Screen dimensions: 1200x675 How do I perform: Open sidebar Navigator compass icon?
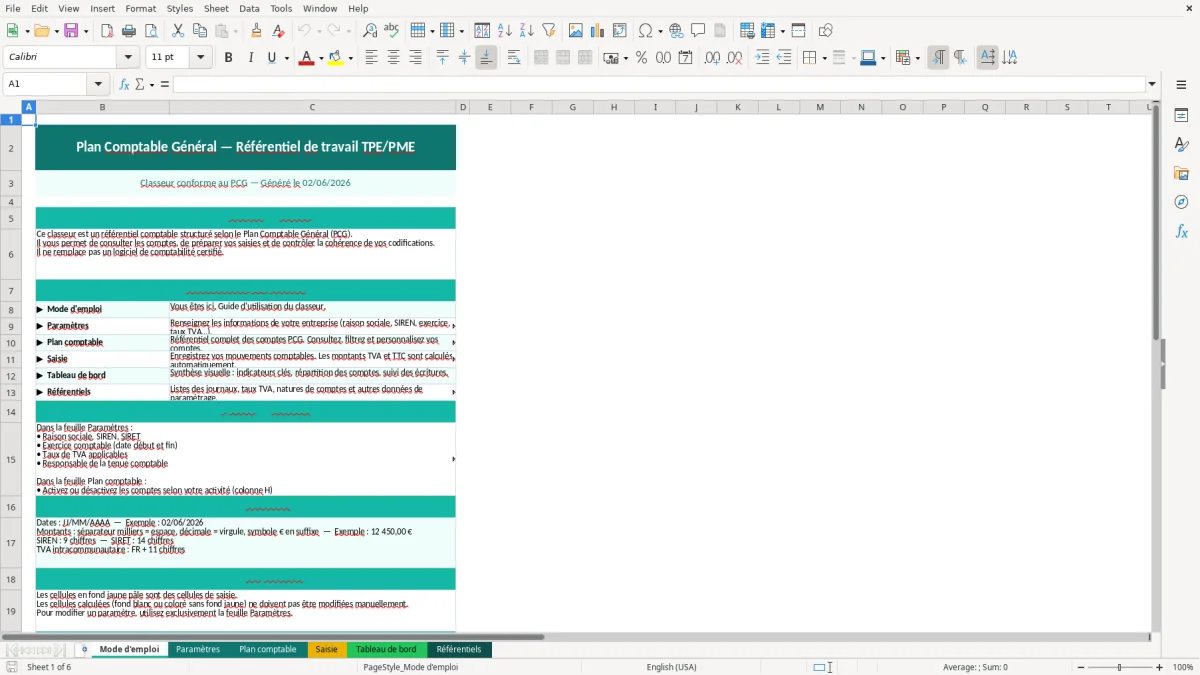pos(1181,202)
